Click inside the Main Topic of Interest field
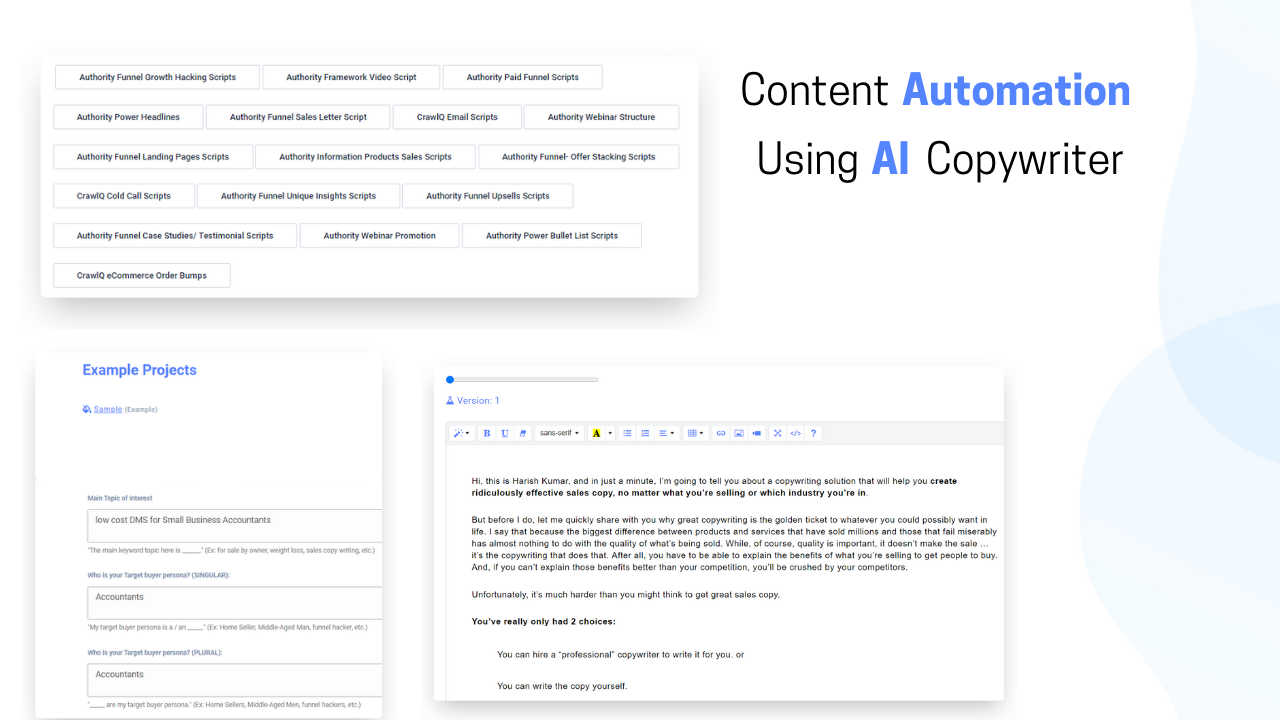 [x=235, y=526]
